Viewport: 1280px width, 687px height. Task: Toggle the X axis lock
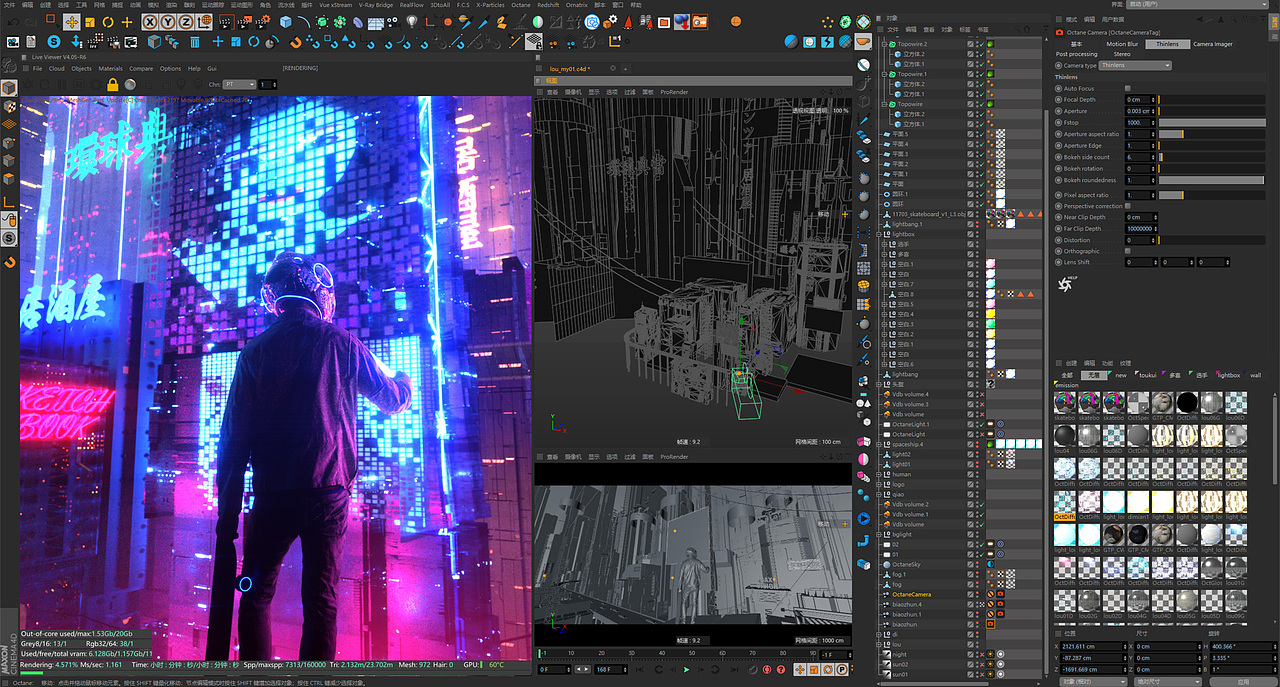click(150, 21)
